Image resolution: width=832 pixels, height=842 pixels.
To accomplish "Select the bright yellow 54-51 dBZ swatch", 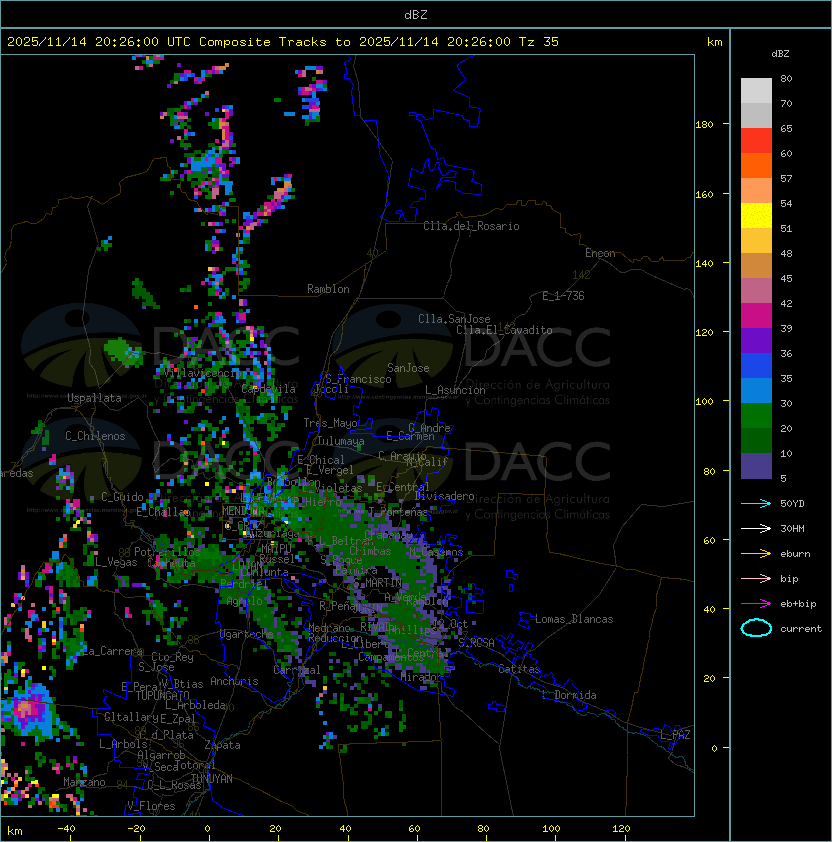I will (x=756, y=215).
